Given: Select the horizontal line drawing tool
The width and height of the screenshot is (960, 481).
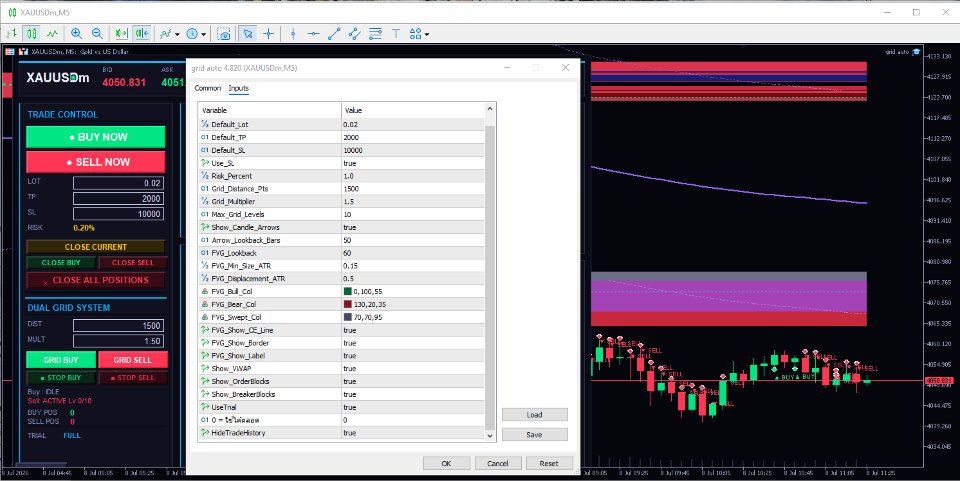Looking at the screenshot, I should (313, 34).
